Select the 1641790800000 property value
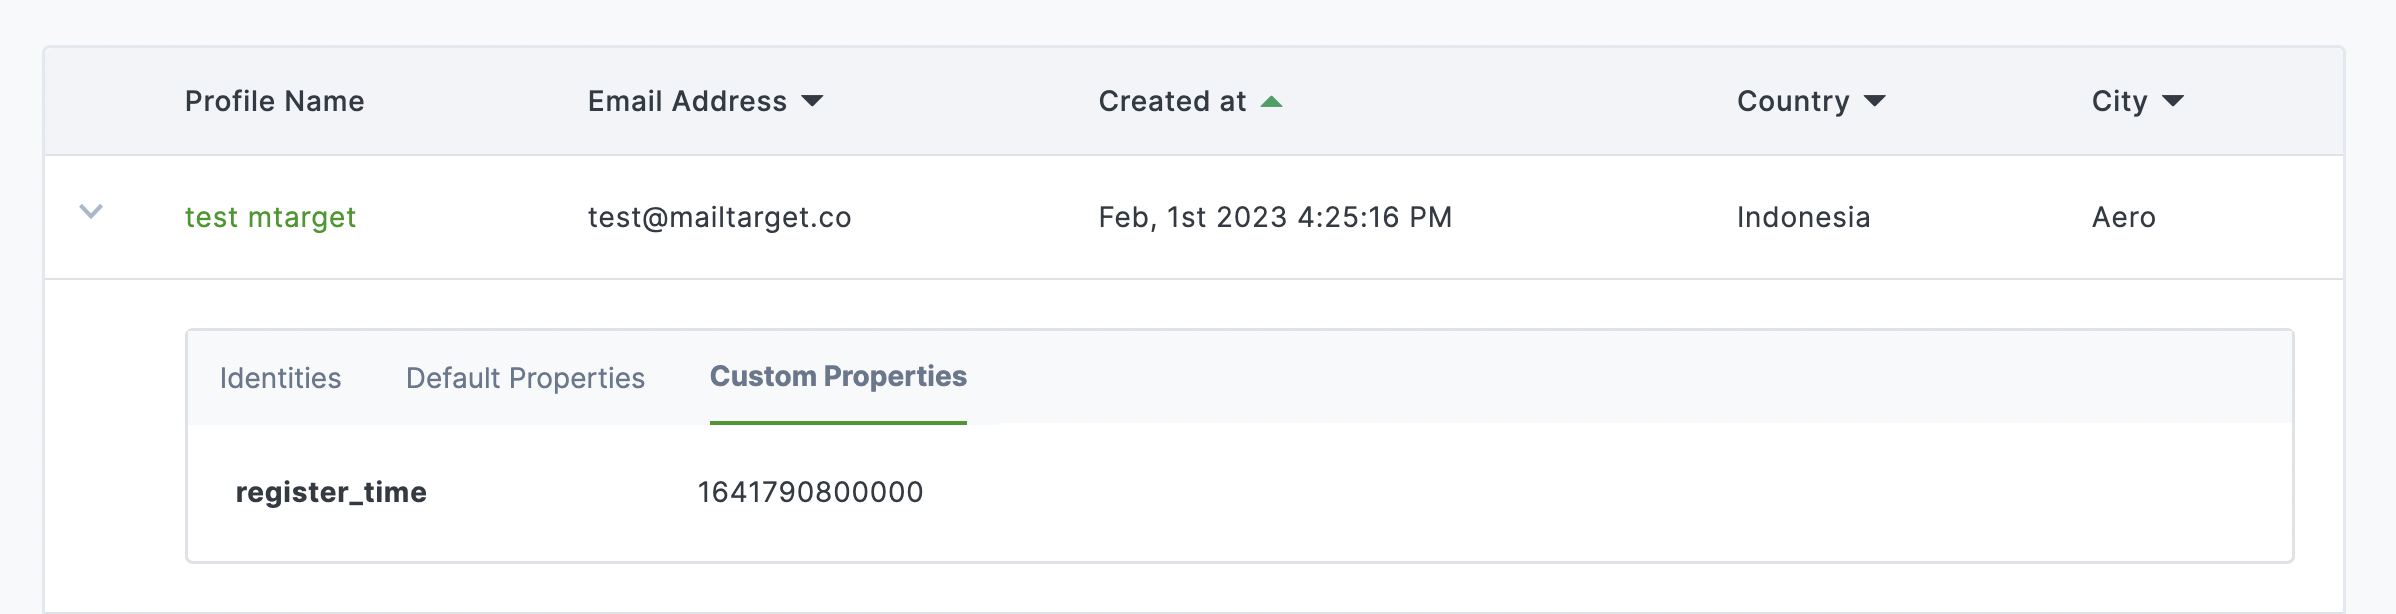This screenshot has width=2396, height=614. coord(810,492)
